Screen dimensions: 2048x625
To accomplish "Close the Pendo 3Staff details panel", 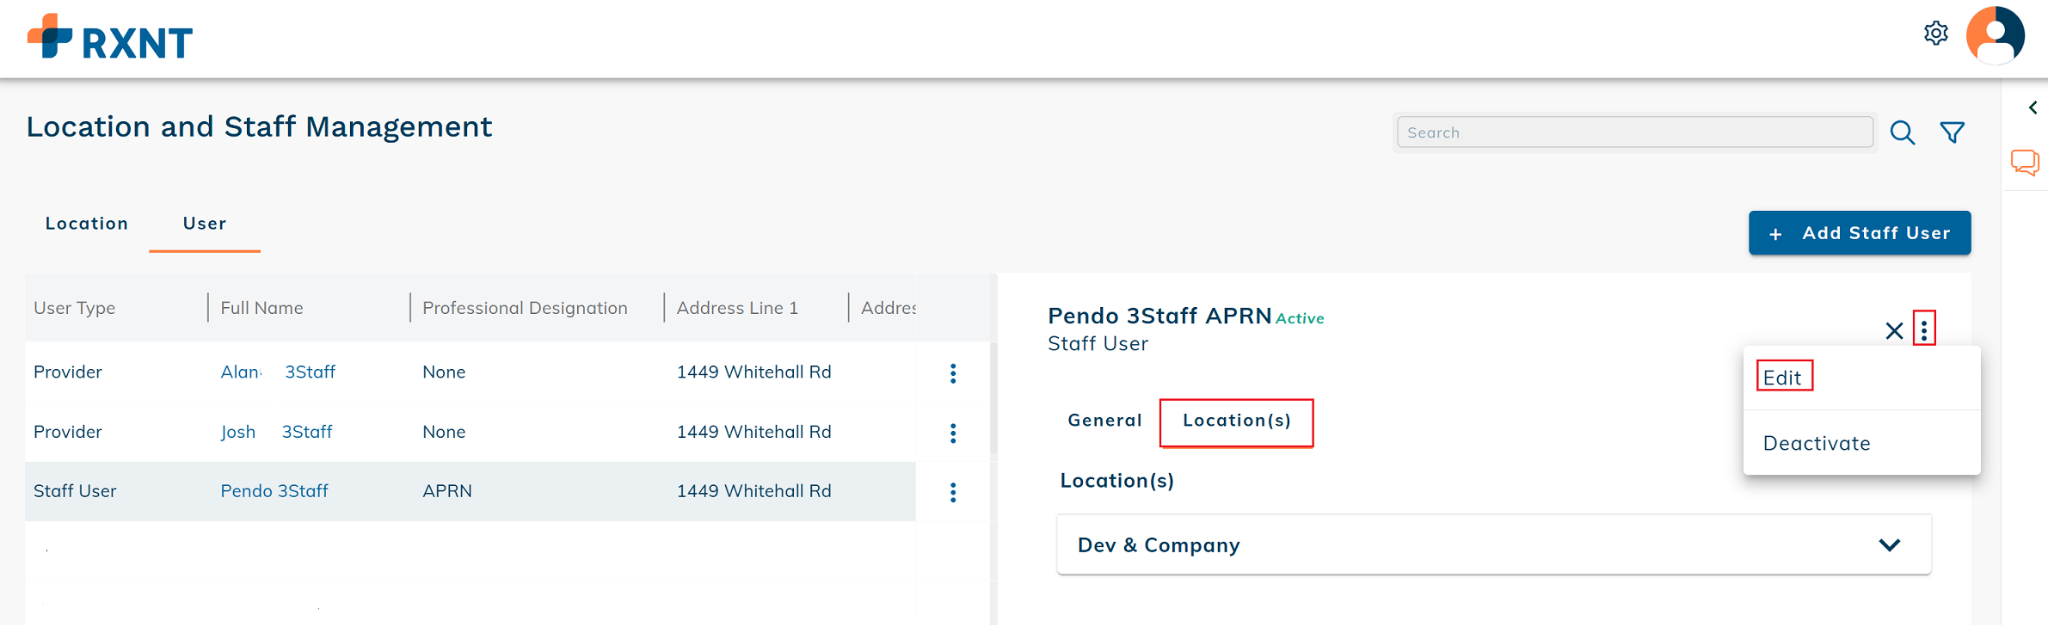I will (1894, 331).
